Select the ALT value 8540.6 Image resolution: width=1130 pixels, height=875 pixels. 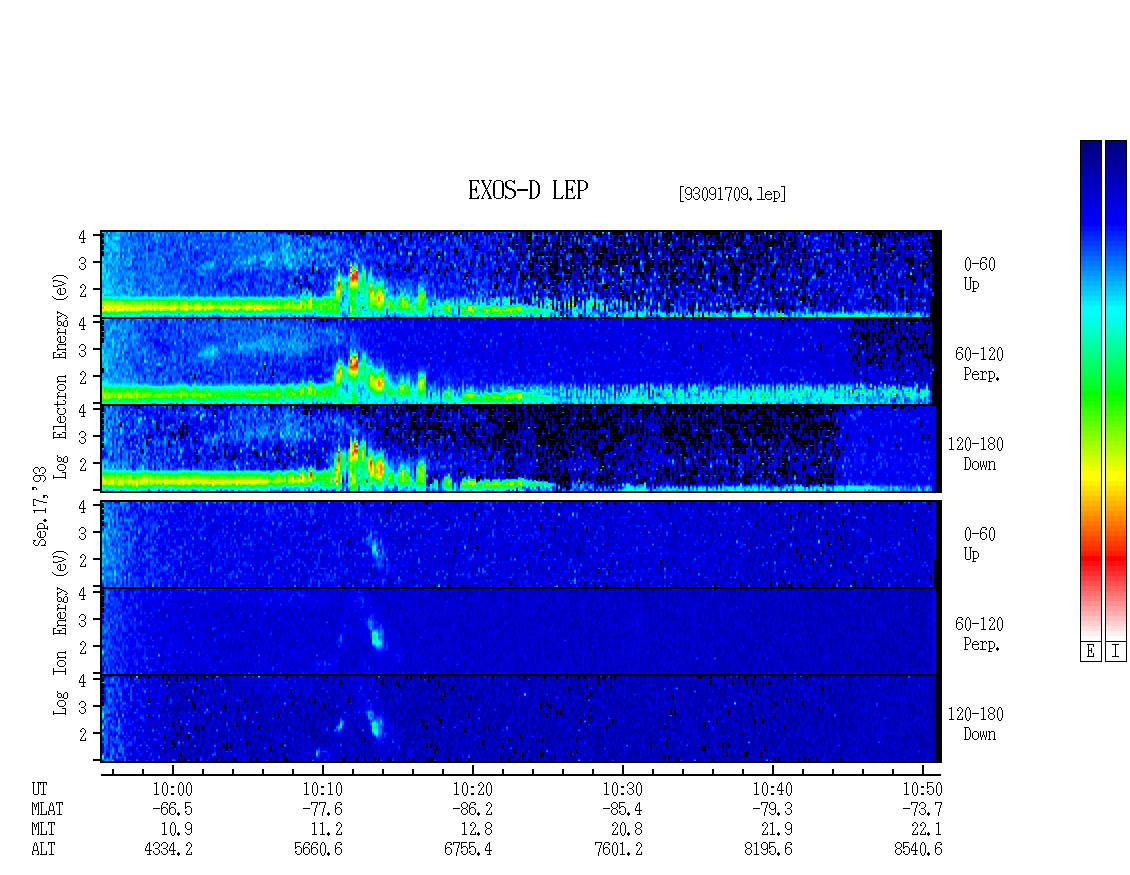pyautogui.click(x=918, y=850)
